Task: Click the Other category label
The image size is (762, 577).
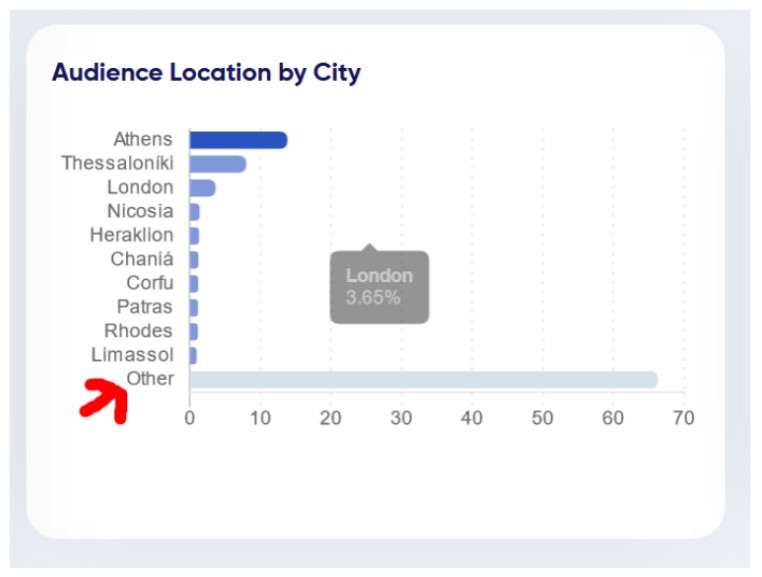Action: [150, 378]
